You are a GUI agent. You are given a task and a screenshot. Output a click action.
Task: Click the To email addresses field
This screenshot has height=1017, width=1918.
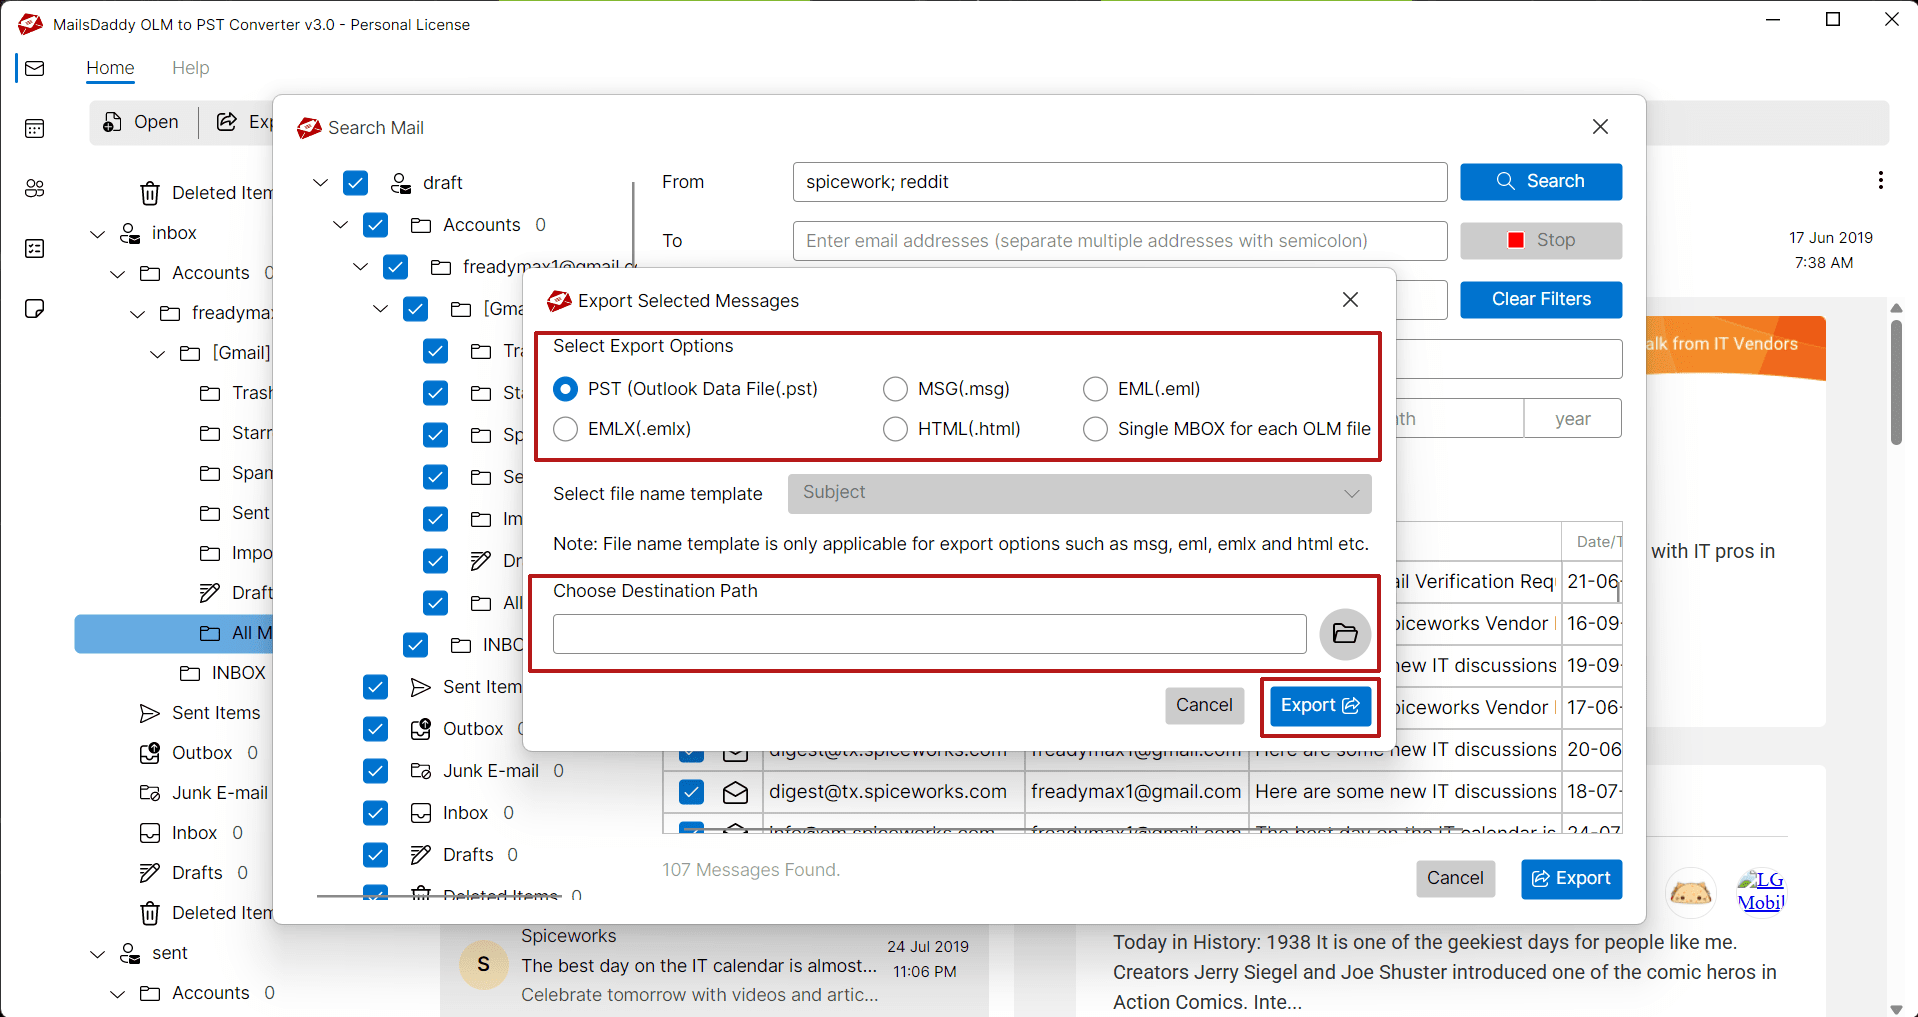[1120, 241]
